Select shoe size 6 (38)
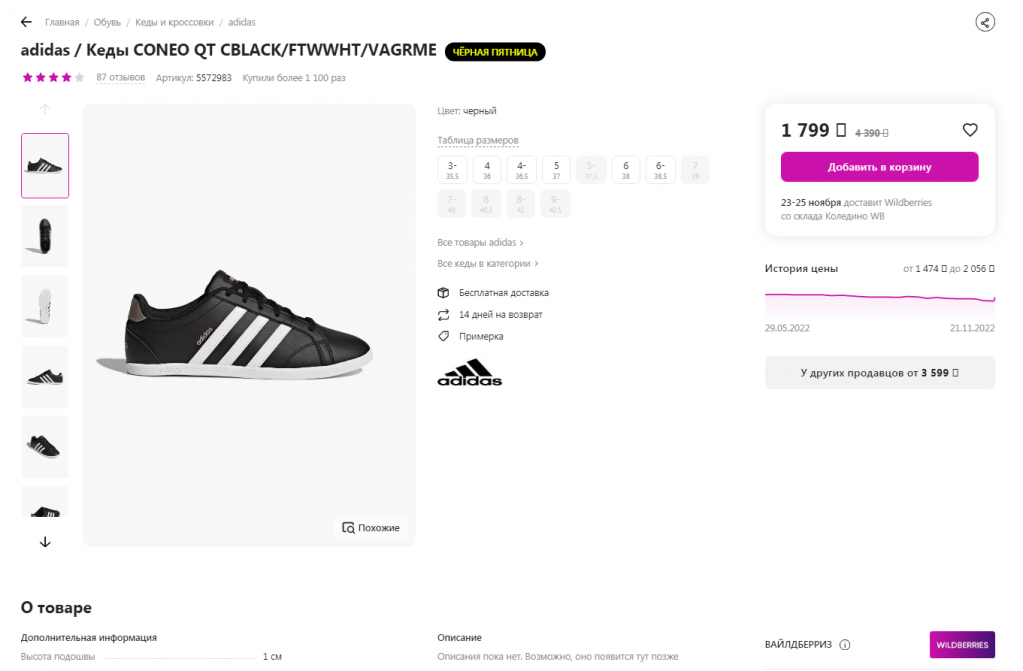 [626, 170]
